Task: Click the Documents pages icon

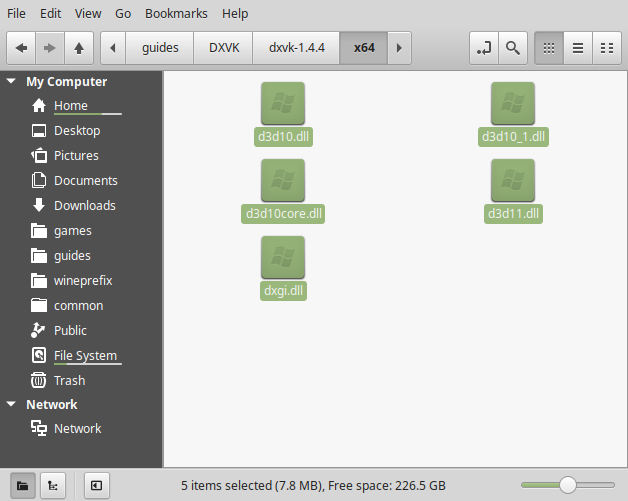Action: (x=39, y=180)
